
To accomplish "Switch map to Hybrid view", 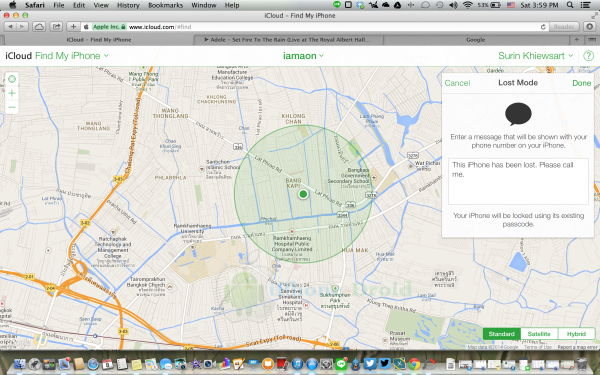I will tap(576, 334).
